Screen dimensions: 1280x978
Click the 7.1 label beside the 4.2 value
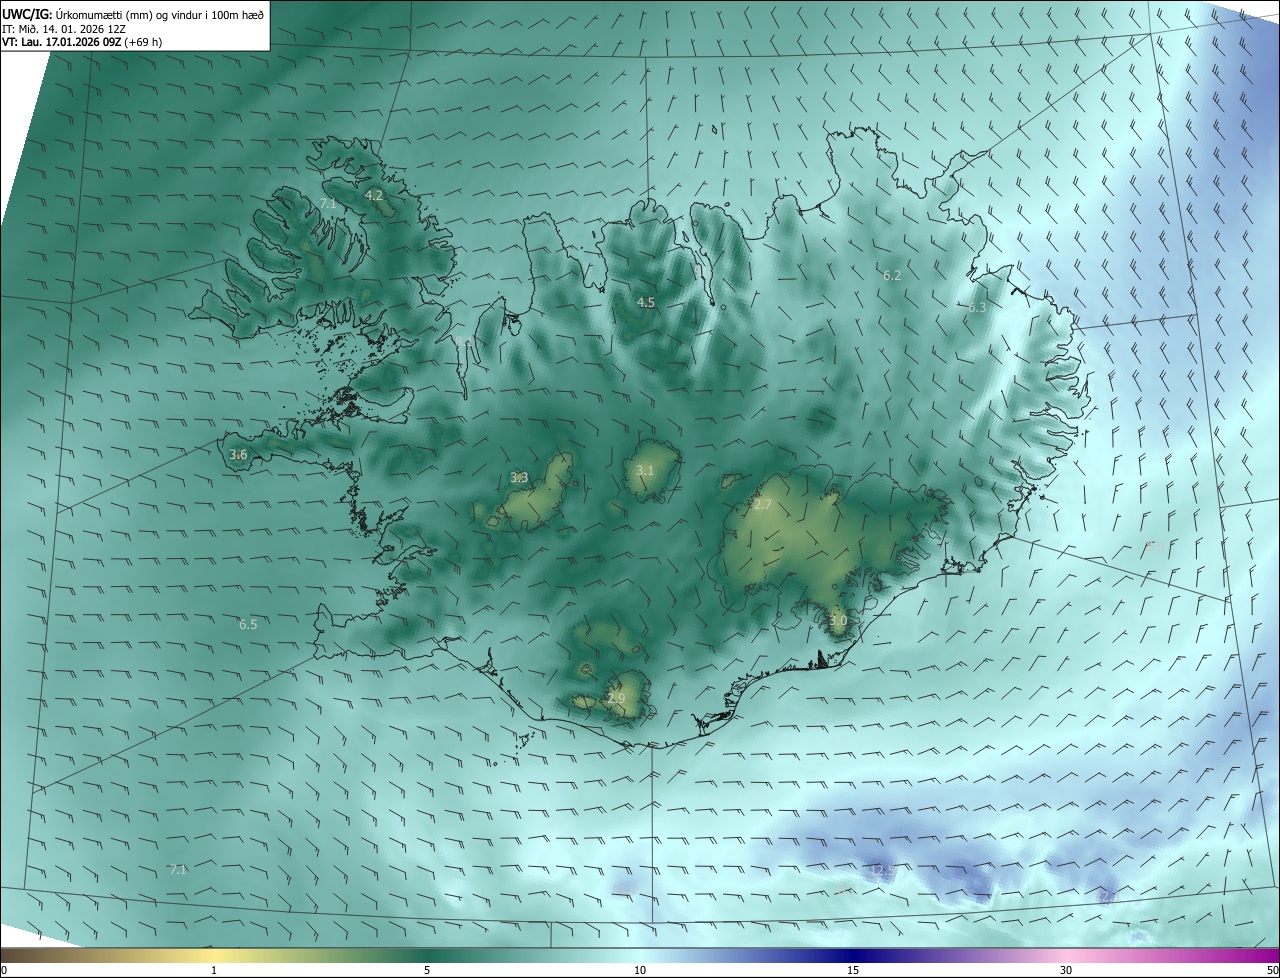pos(328,204)
